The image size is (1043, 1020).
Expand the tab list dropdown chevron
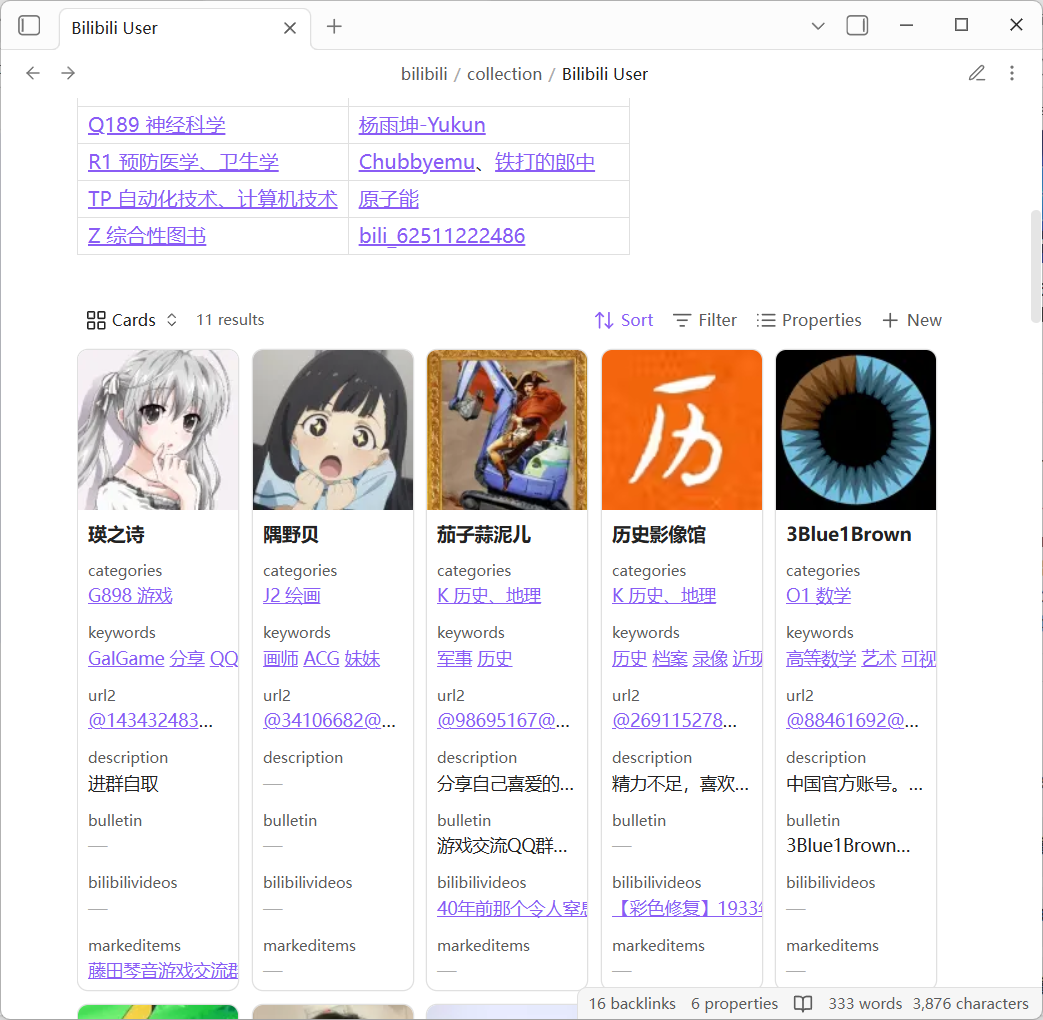point(817,26)
